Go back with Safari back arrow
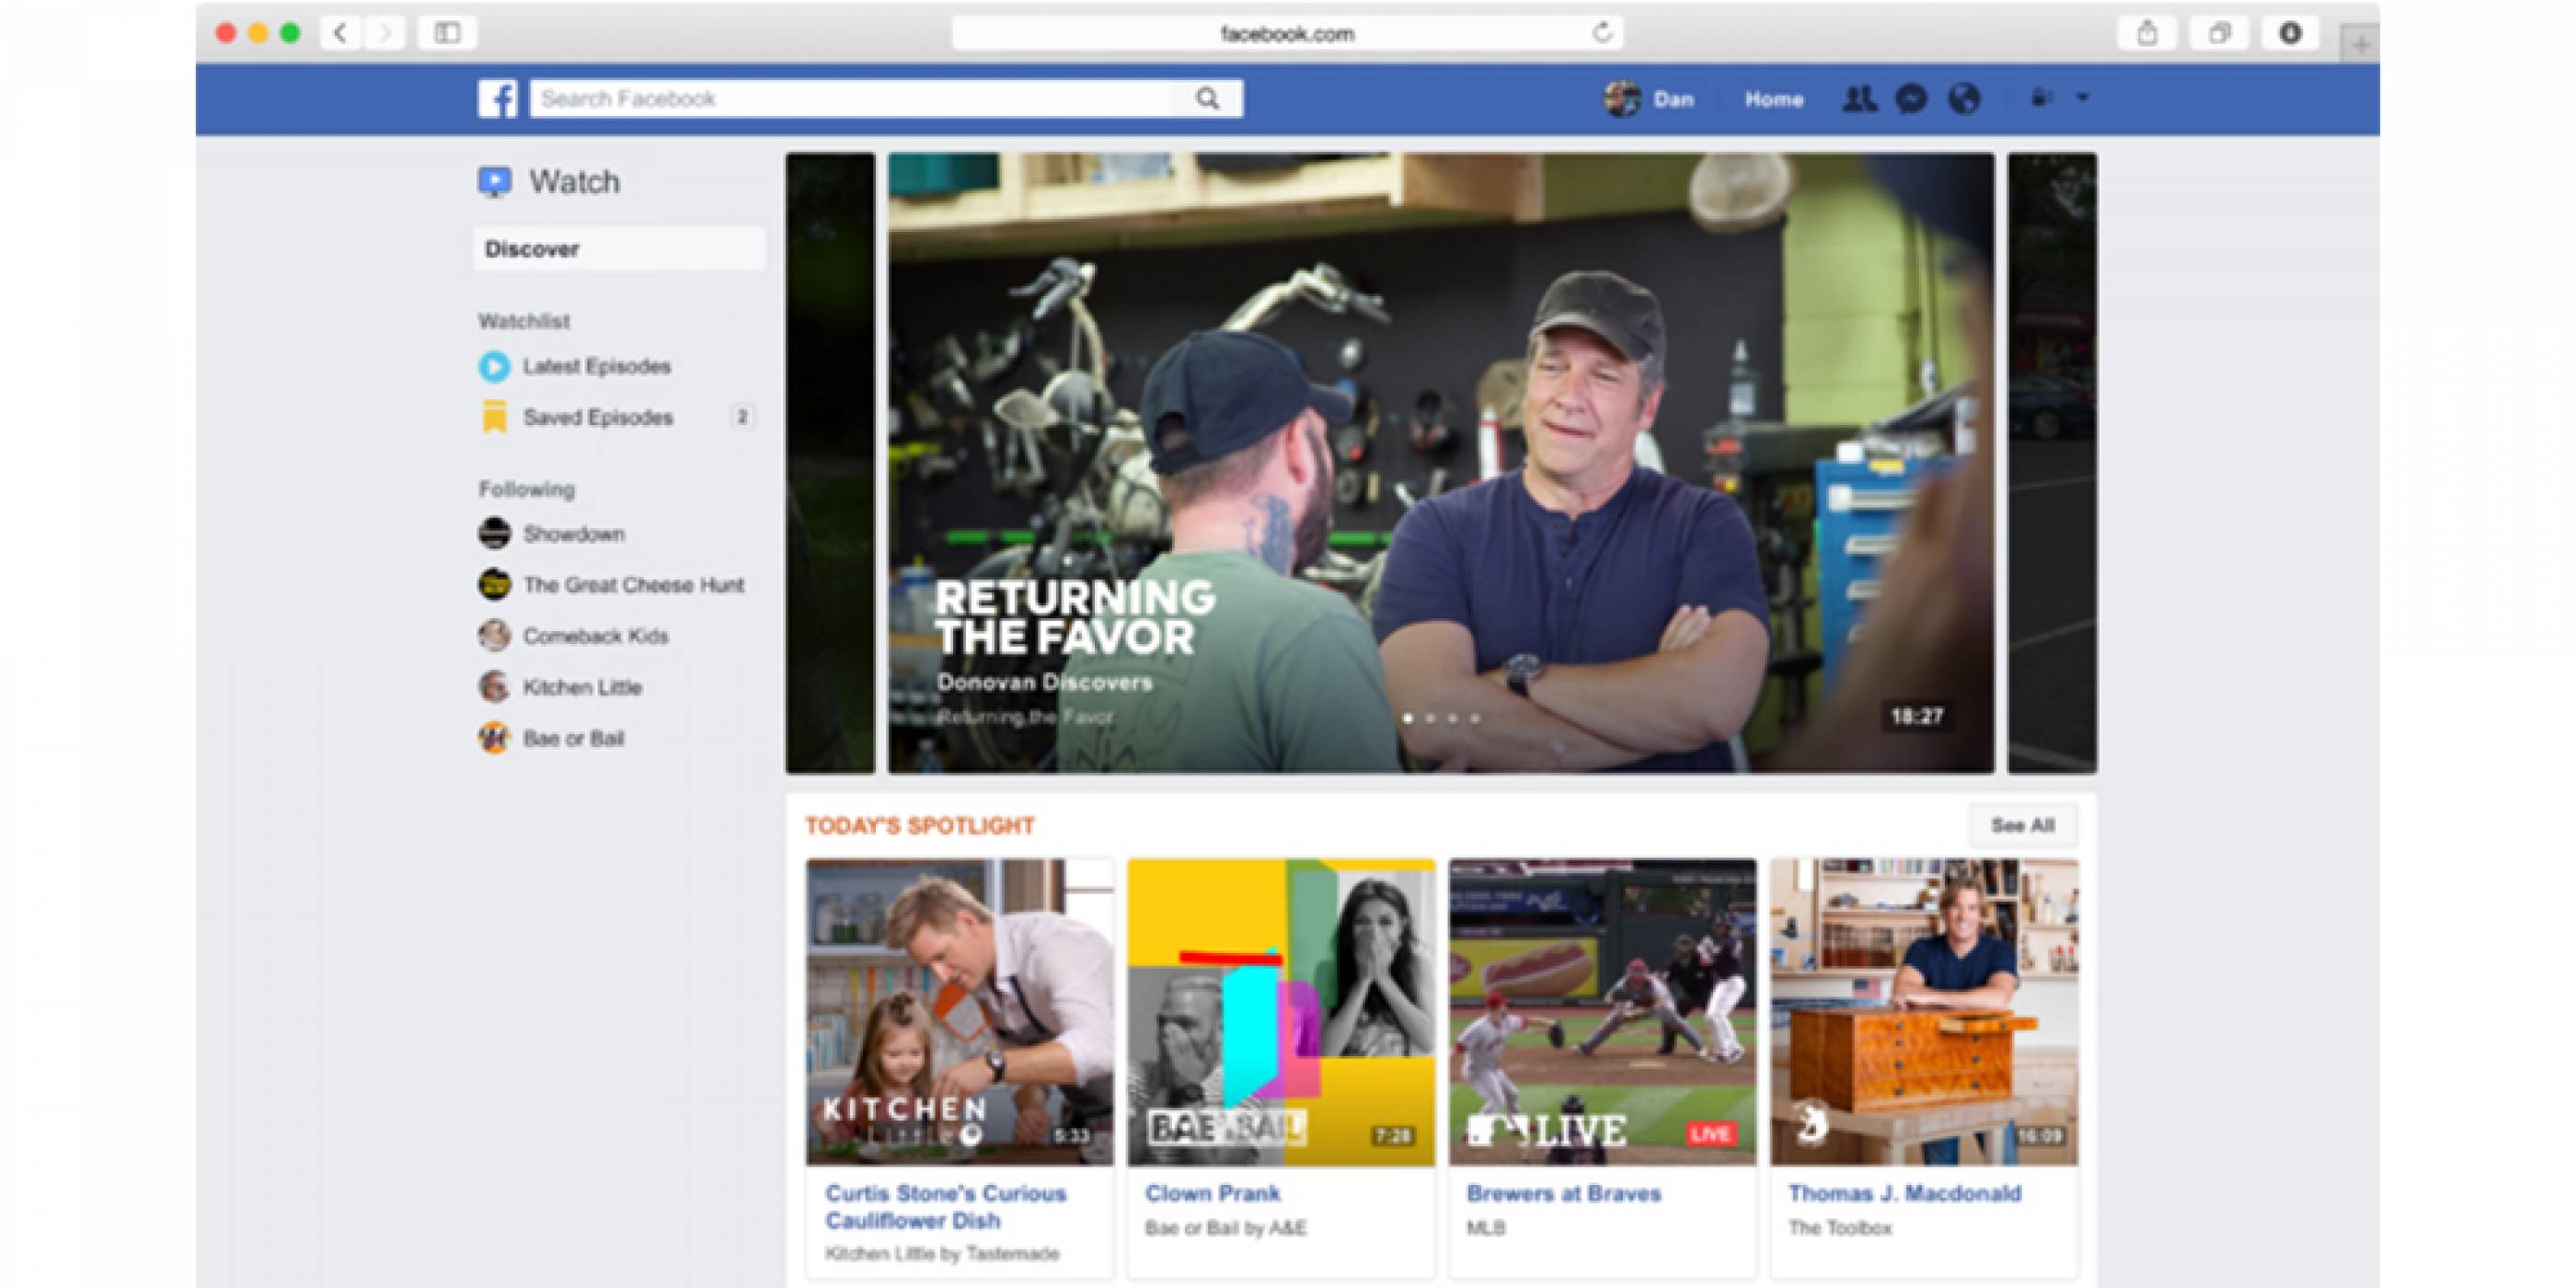 340,33
